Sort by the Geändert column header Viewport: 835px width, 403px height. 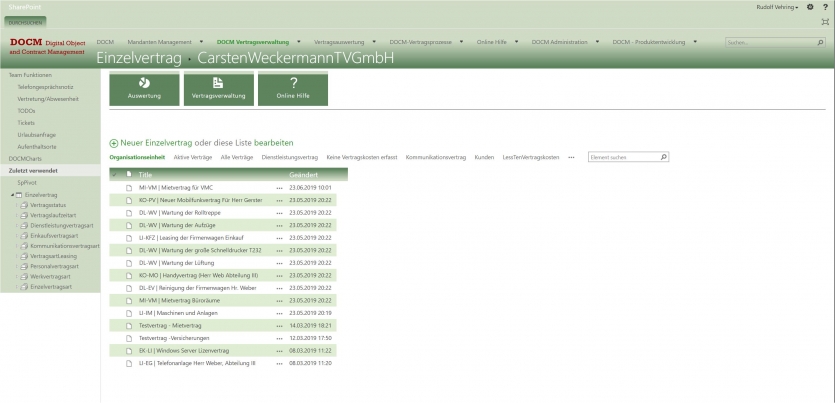pyautogui.click(x=304, y=175)
